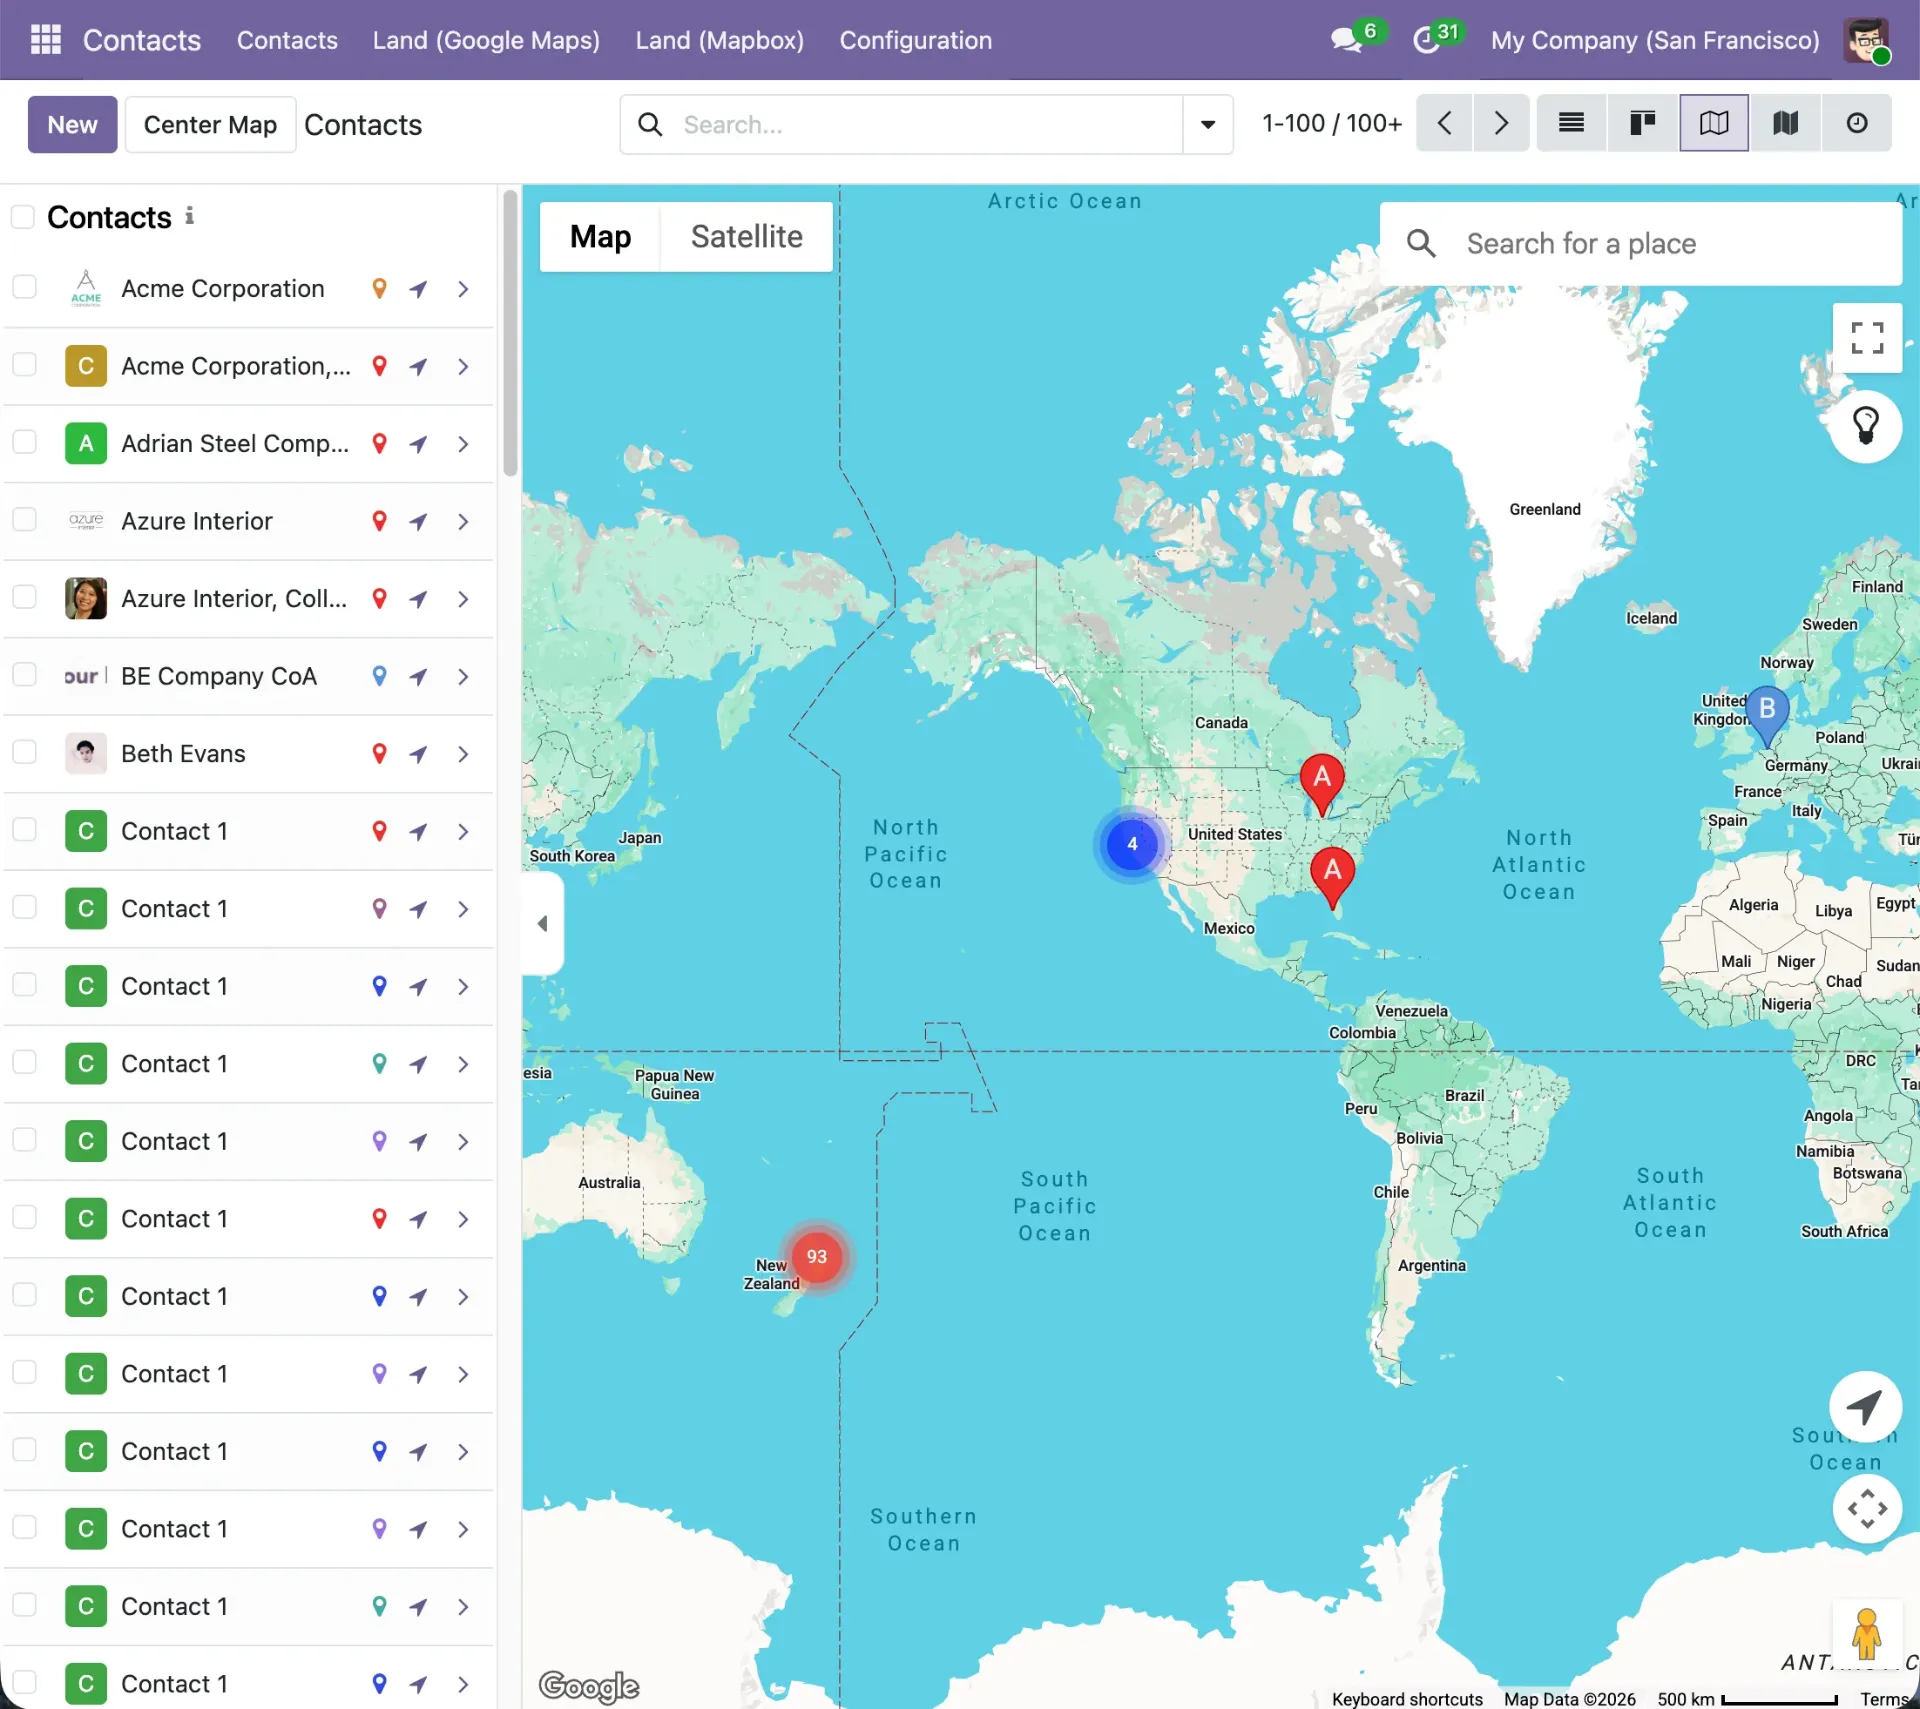Click the map camera pan control
Viewport: 1920px width, 1709px height.
(x=1867, y=1508)
